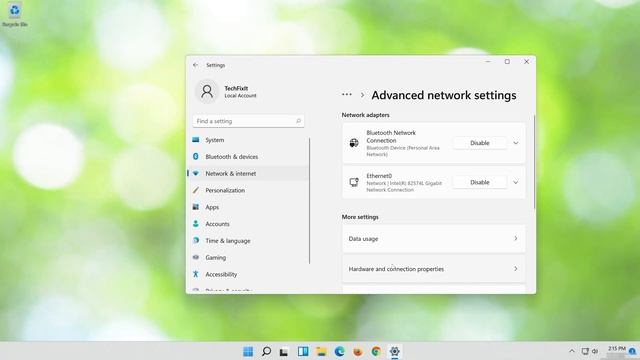Screen dimensions: 640x360
Task: Select the Personalization brush icon
Action: [196, 190]
